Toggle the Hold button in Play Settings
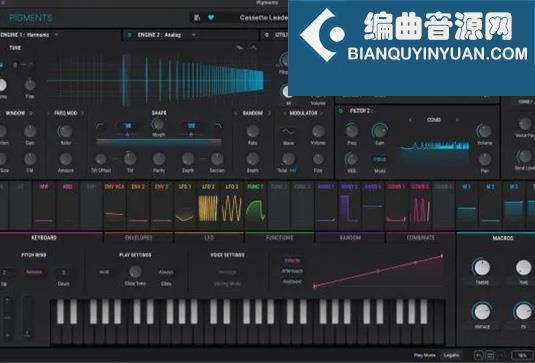The height and width of the screenshot is (363, 535). [104, 272]
